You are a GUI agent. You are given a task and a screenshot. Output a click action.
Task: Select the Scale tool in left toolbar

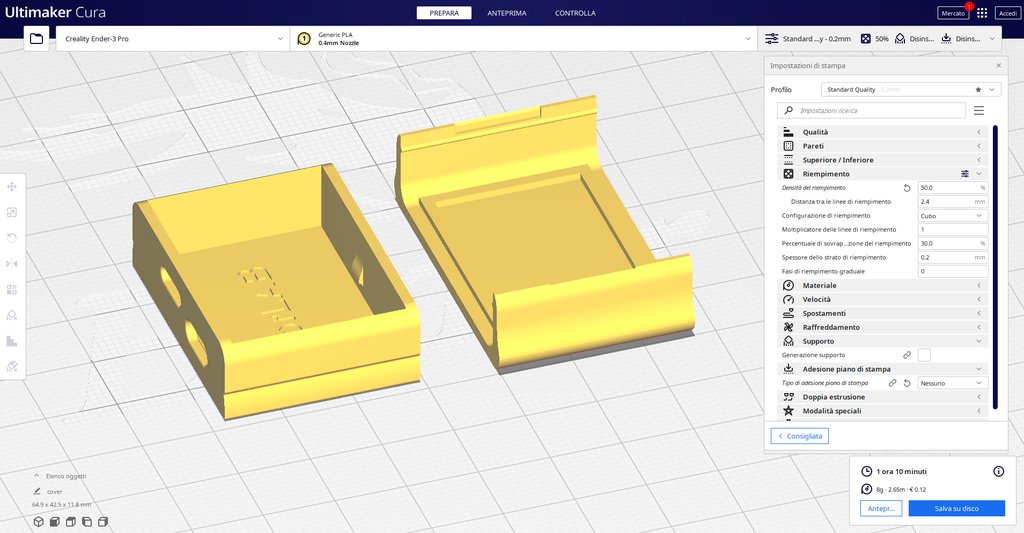point(12,213)
